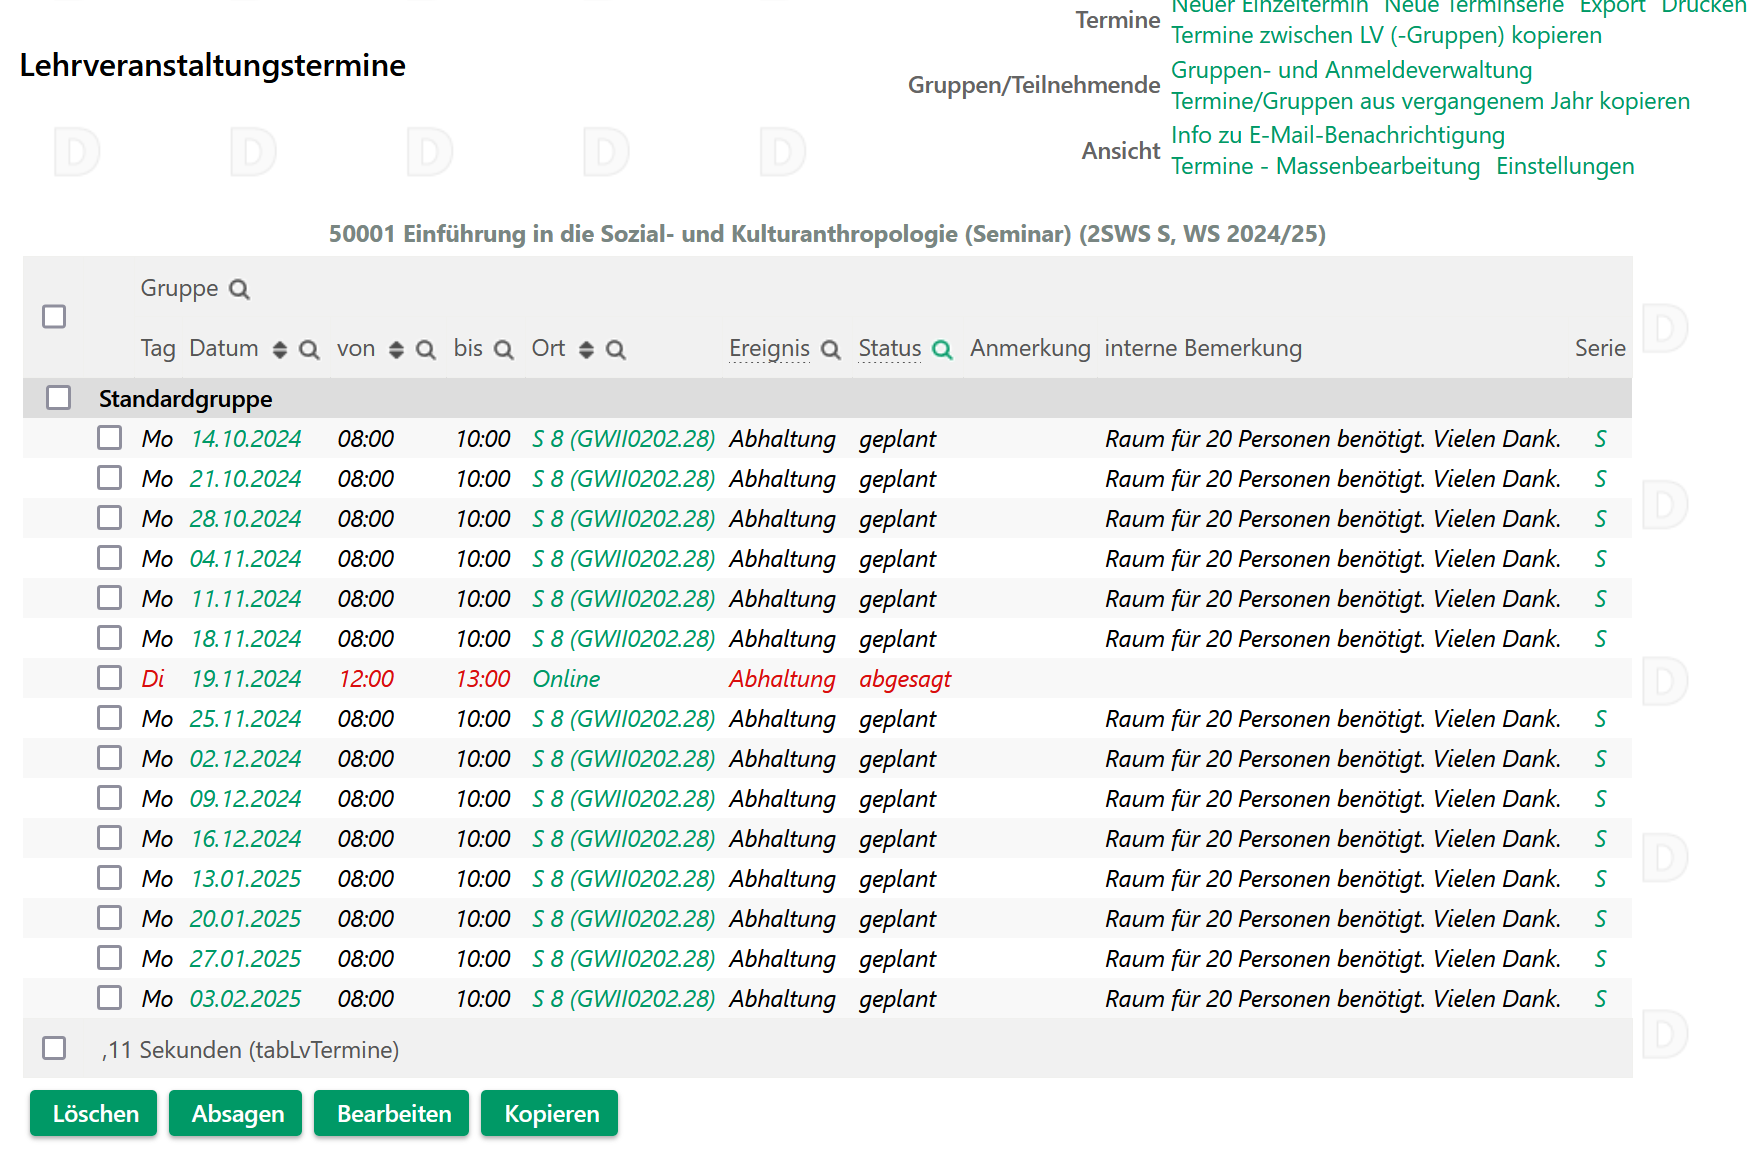Select the 13.01.2025 appointment checkbox
This screenshot has width=1762, height=1165.
[110, 878]
